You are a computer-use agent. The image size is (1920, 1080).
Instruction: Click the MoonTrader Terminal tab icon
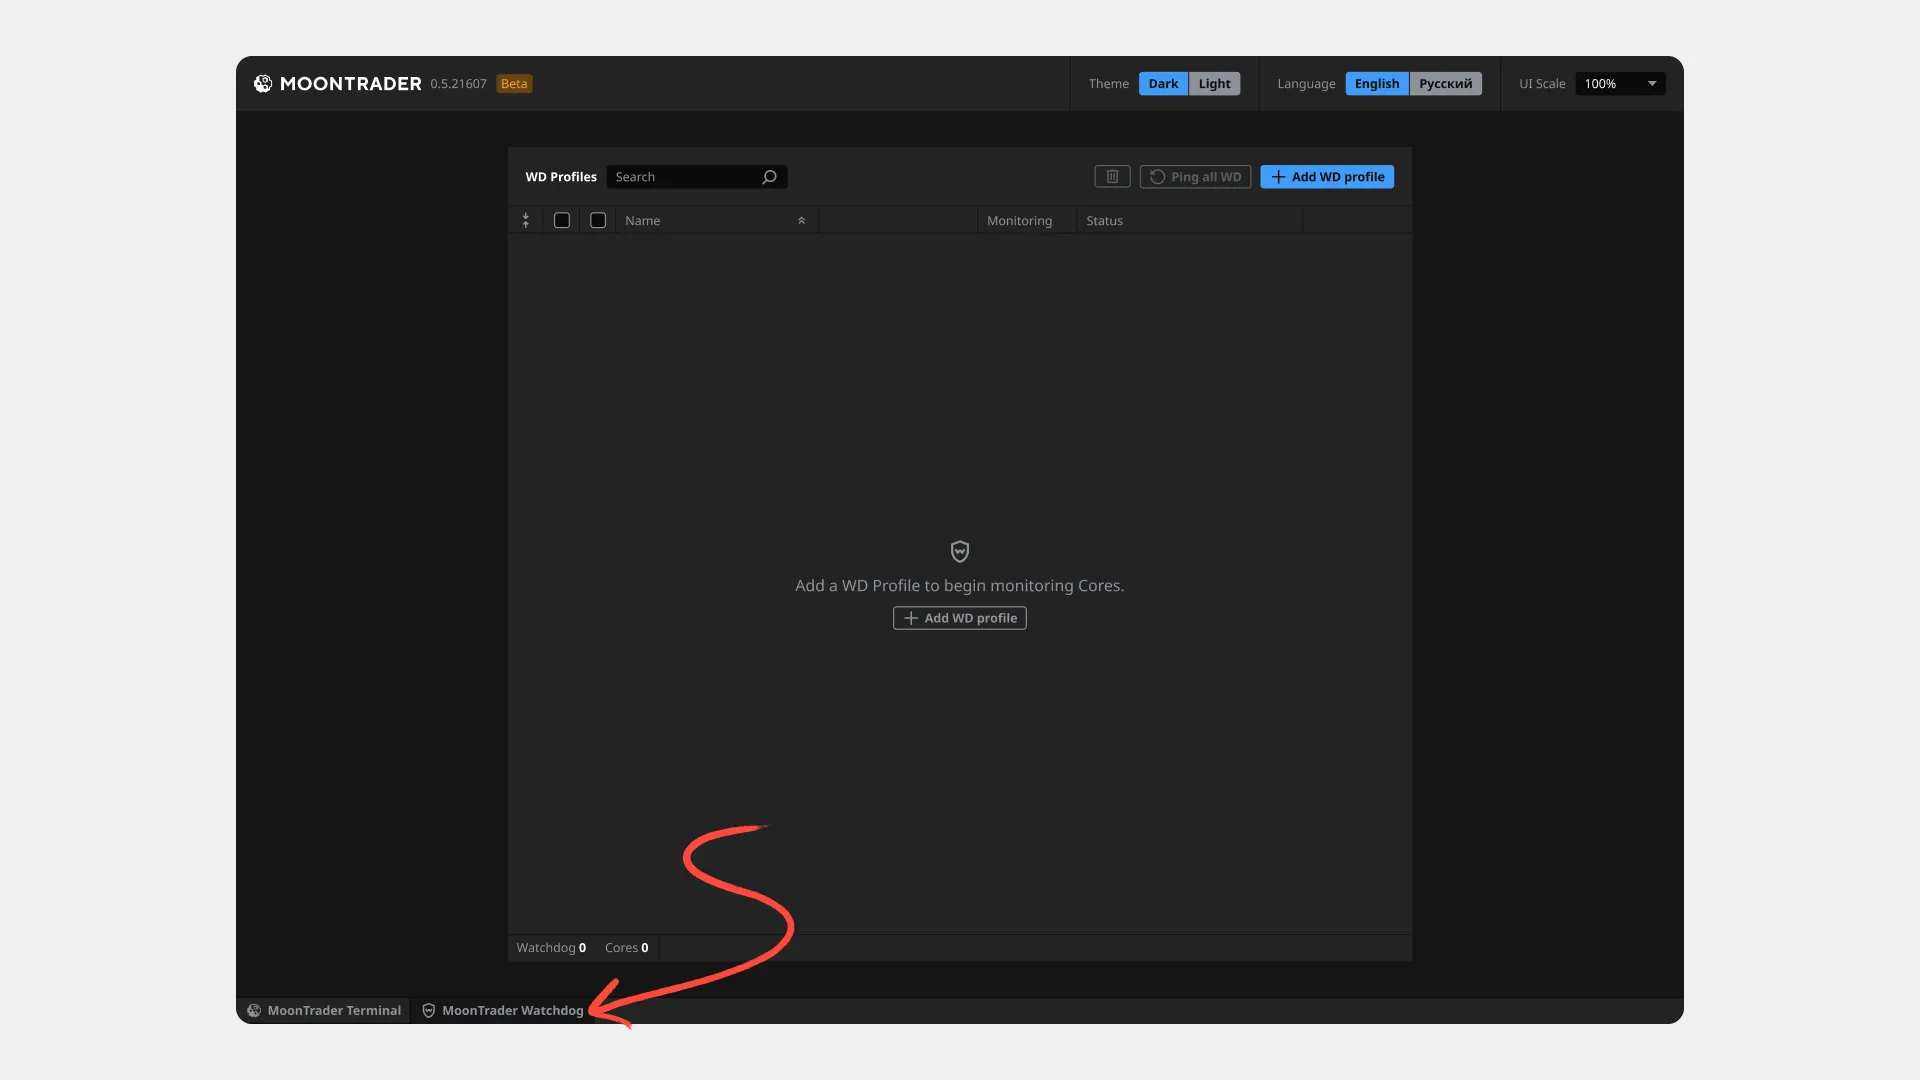[x=254, y=1011]
